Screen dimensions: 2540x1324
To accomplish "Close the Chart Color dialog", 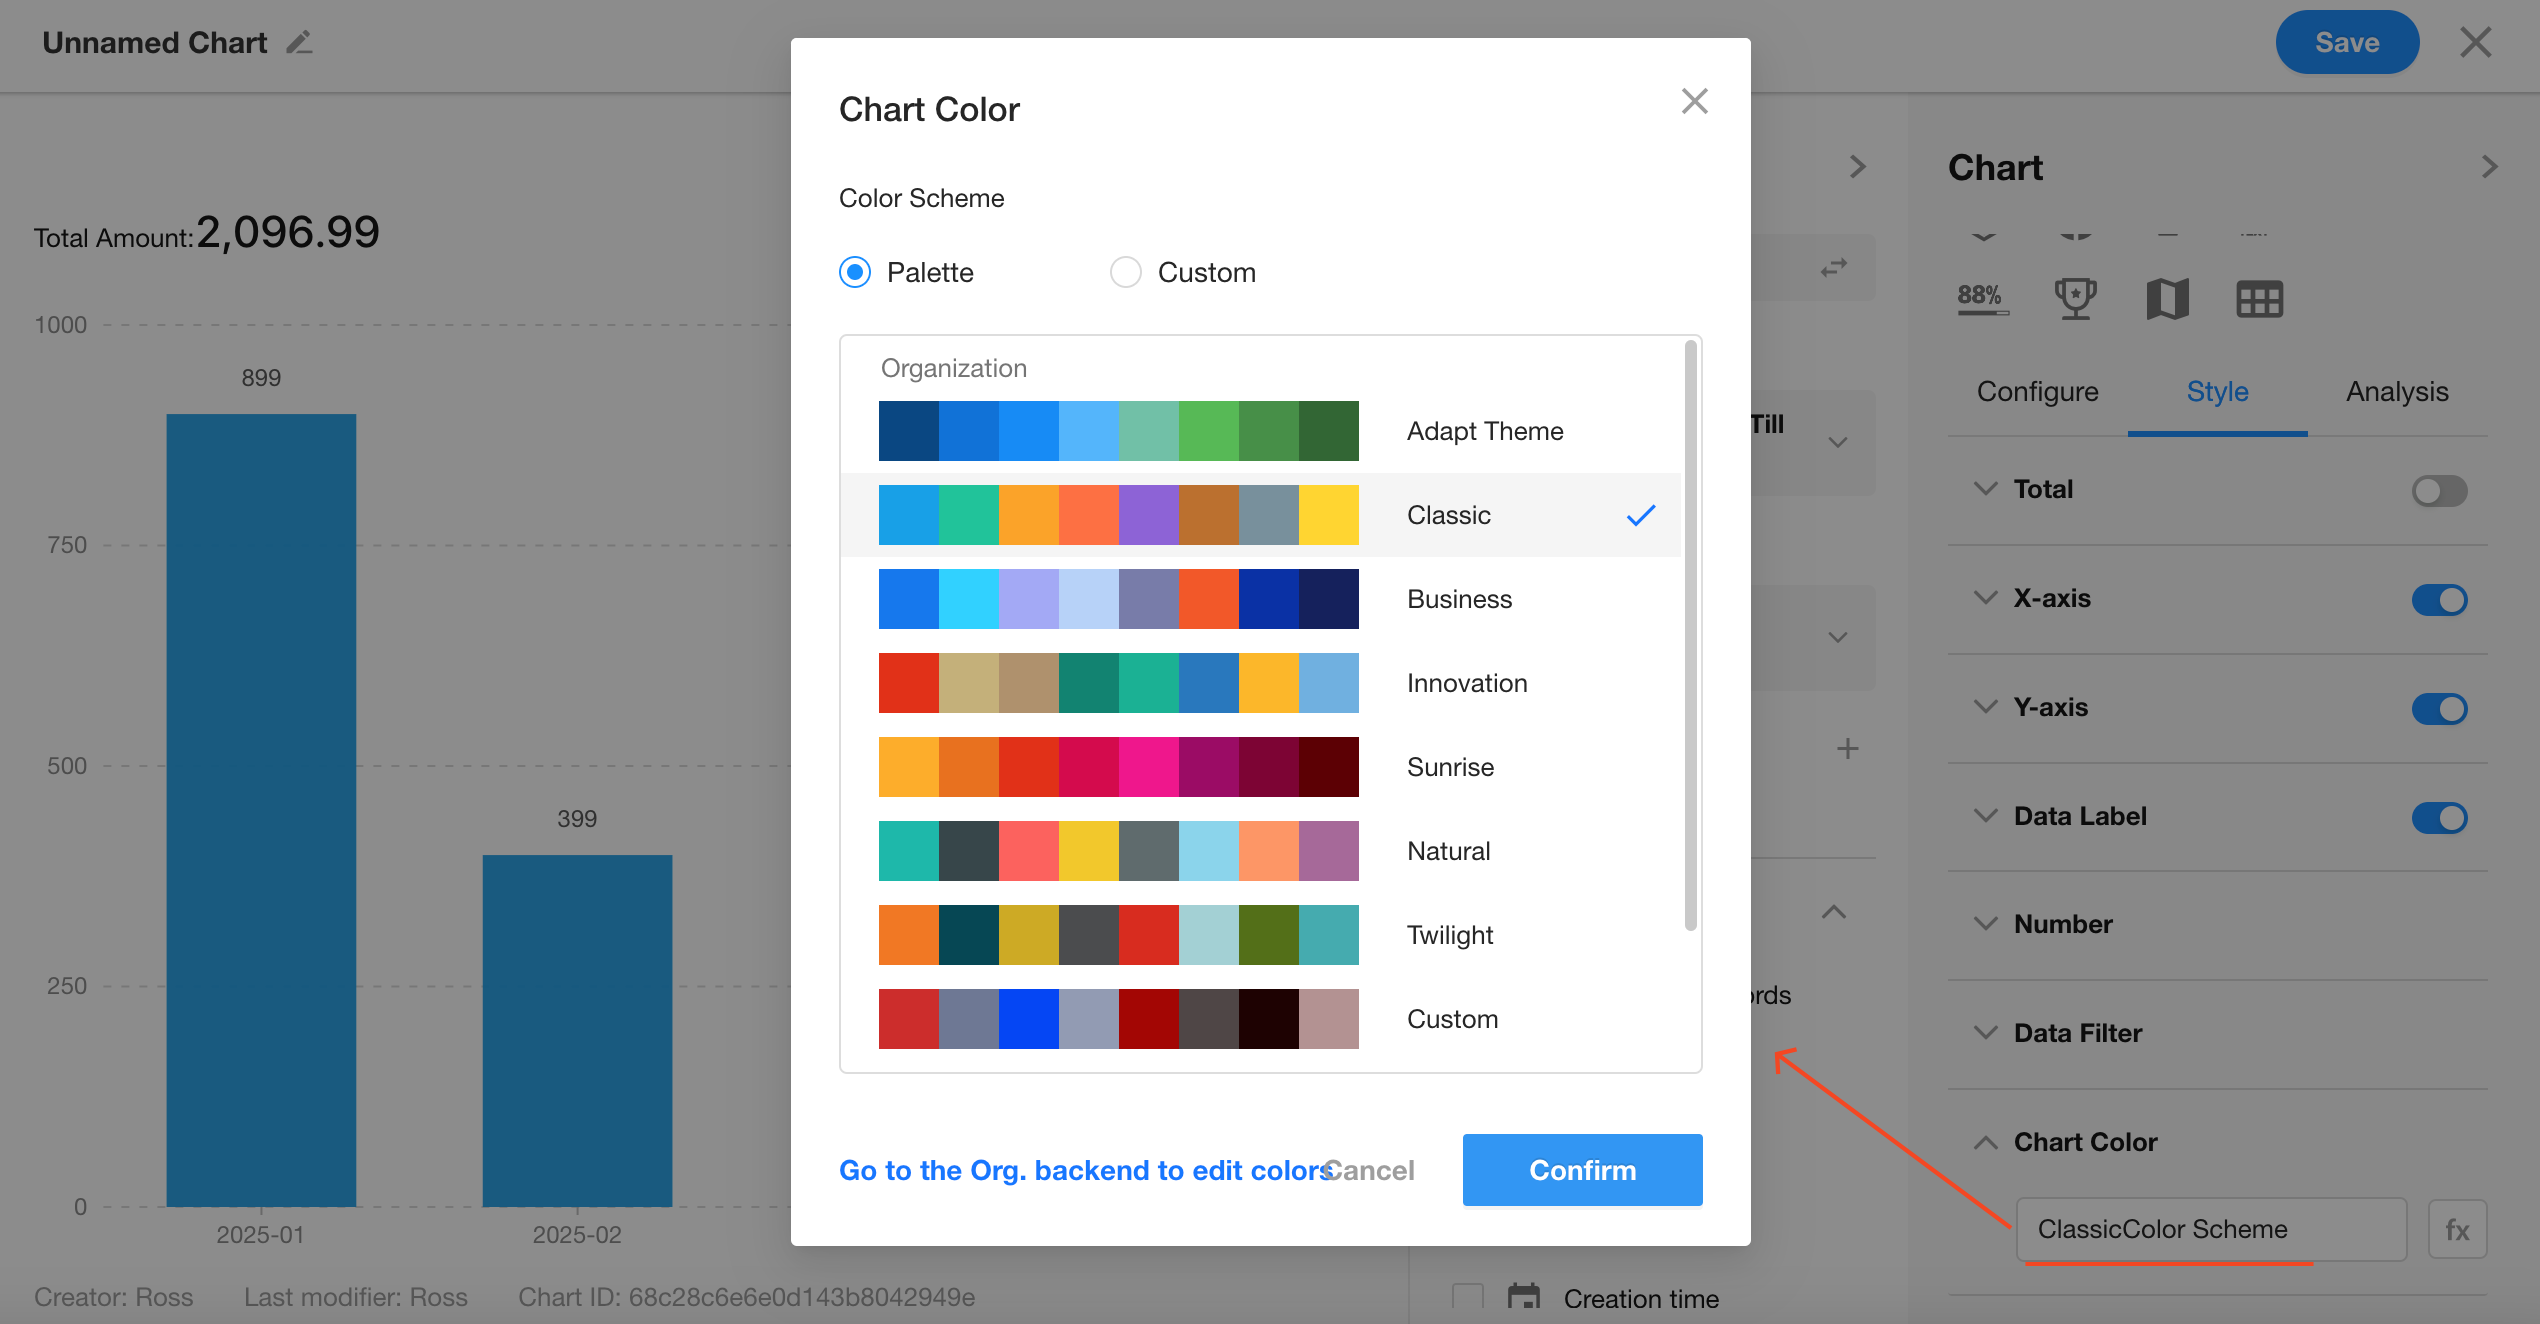I will pyautogui.click(x=1694, y=101).
